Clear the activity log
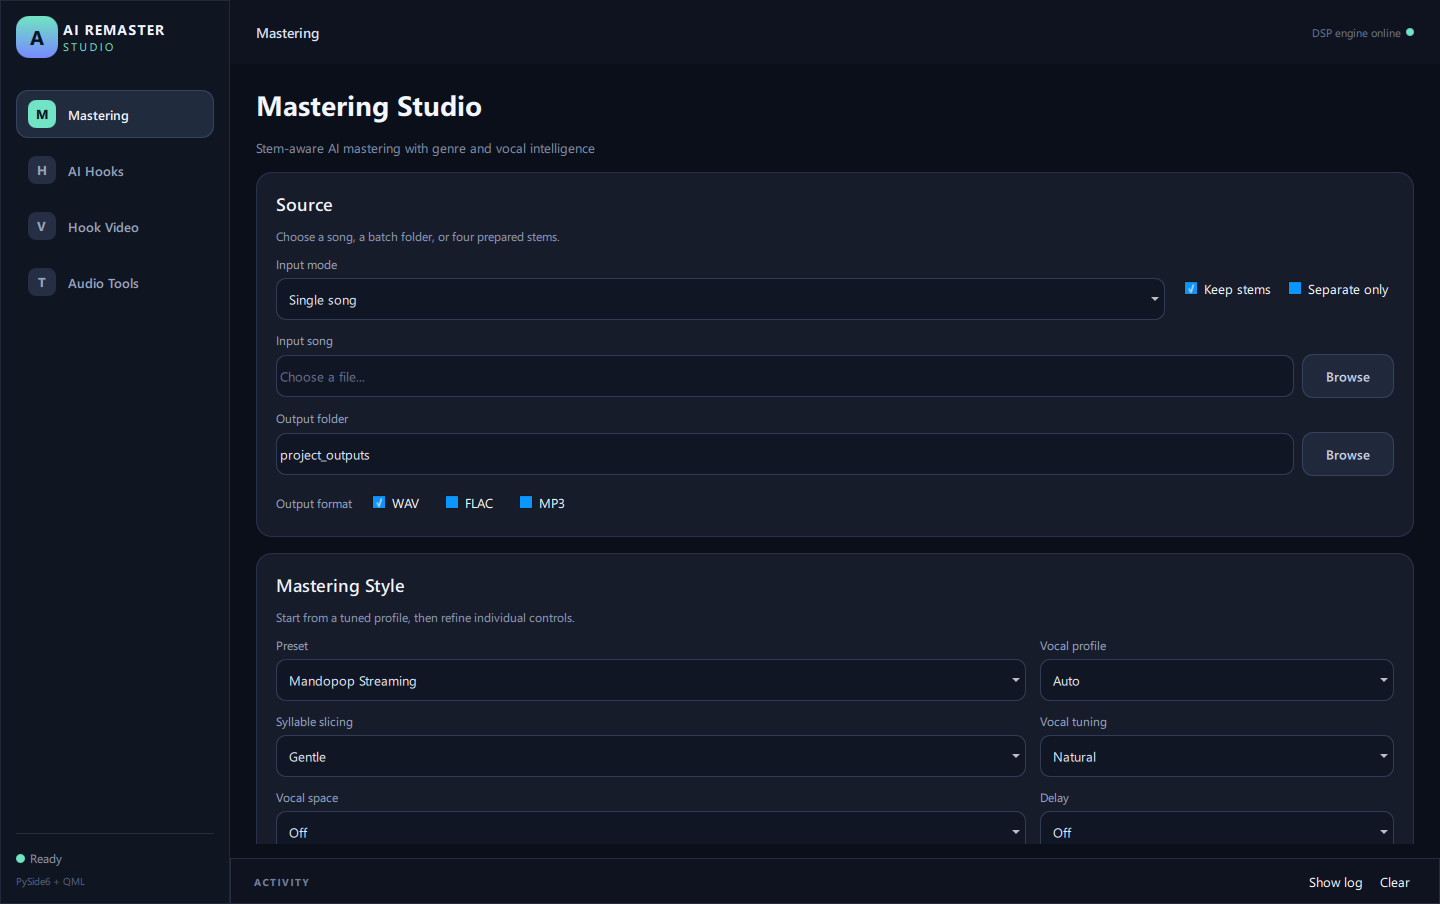Viewport: 1440px width, 904px height. click(x=1394, y=882)
